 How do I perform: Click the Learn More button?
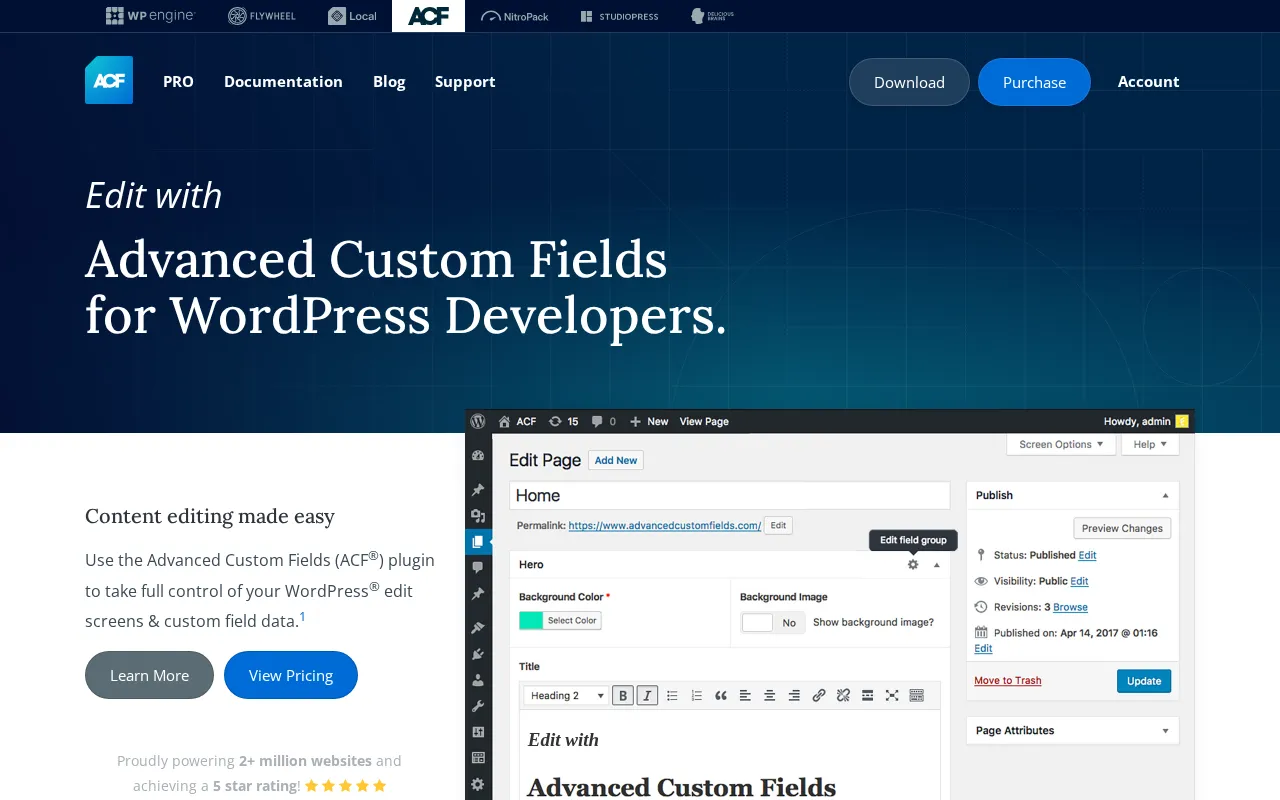(149, 675)
